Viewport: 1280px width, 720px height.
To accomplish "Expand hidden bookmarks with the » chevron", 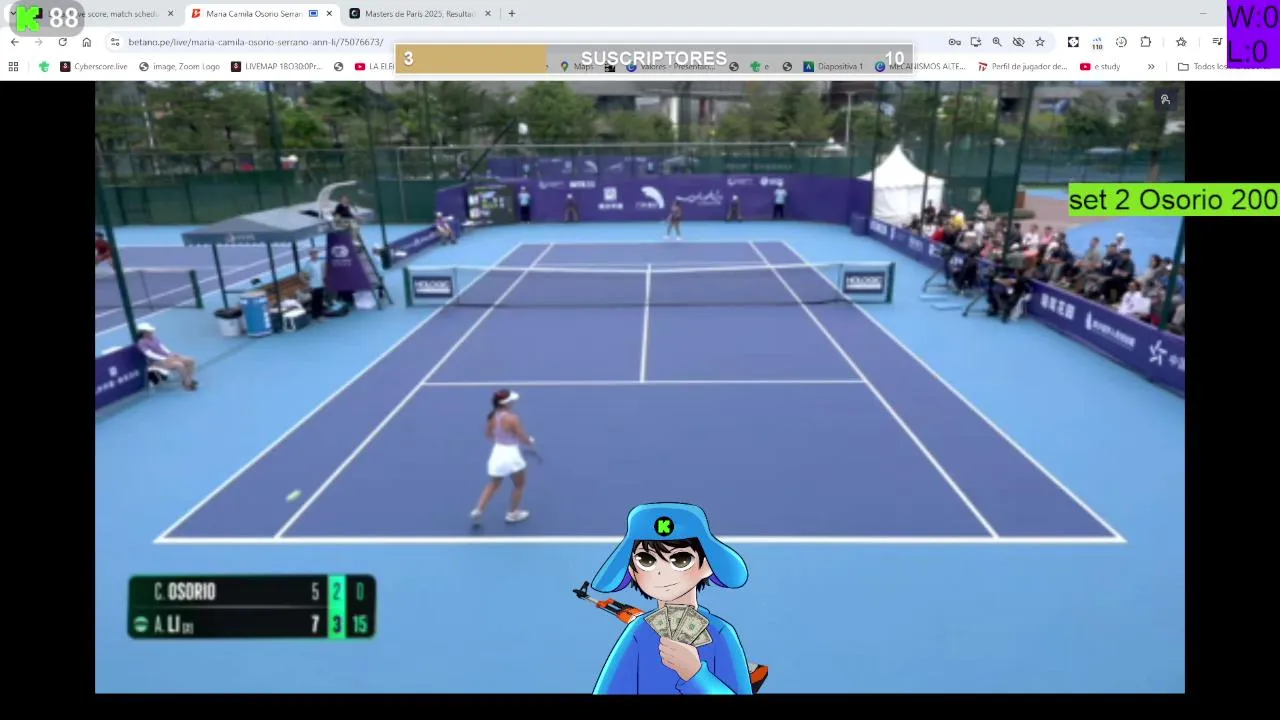I will pyautogui.click(x=1151, y=66).
